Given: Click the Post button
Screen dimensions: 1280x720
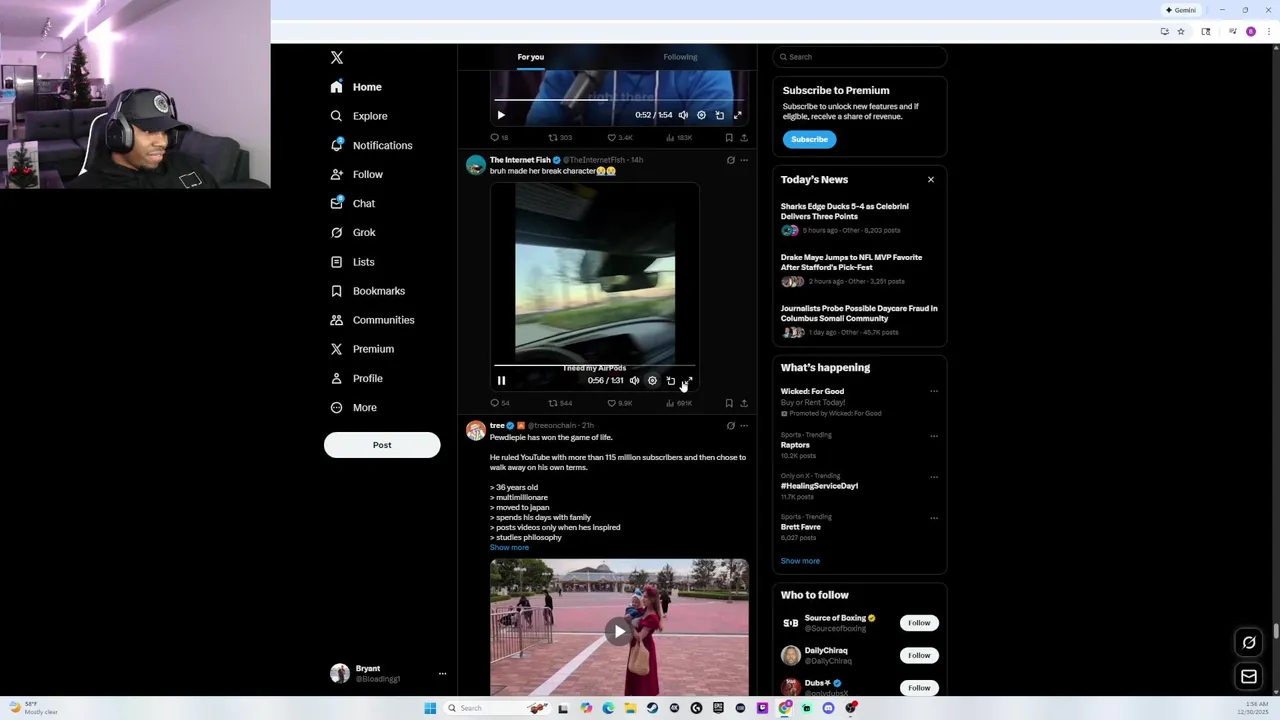Looking at the screenshot, I should click(382, 445).
